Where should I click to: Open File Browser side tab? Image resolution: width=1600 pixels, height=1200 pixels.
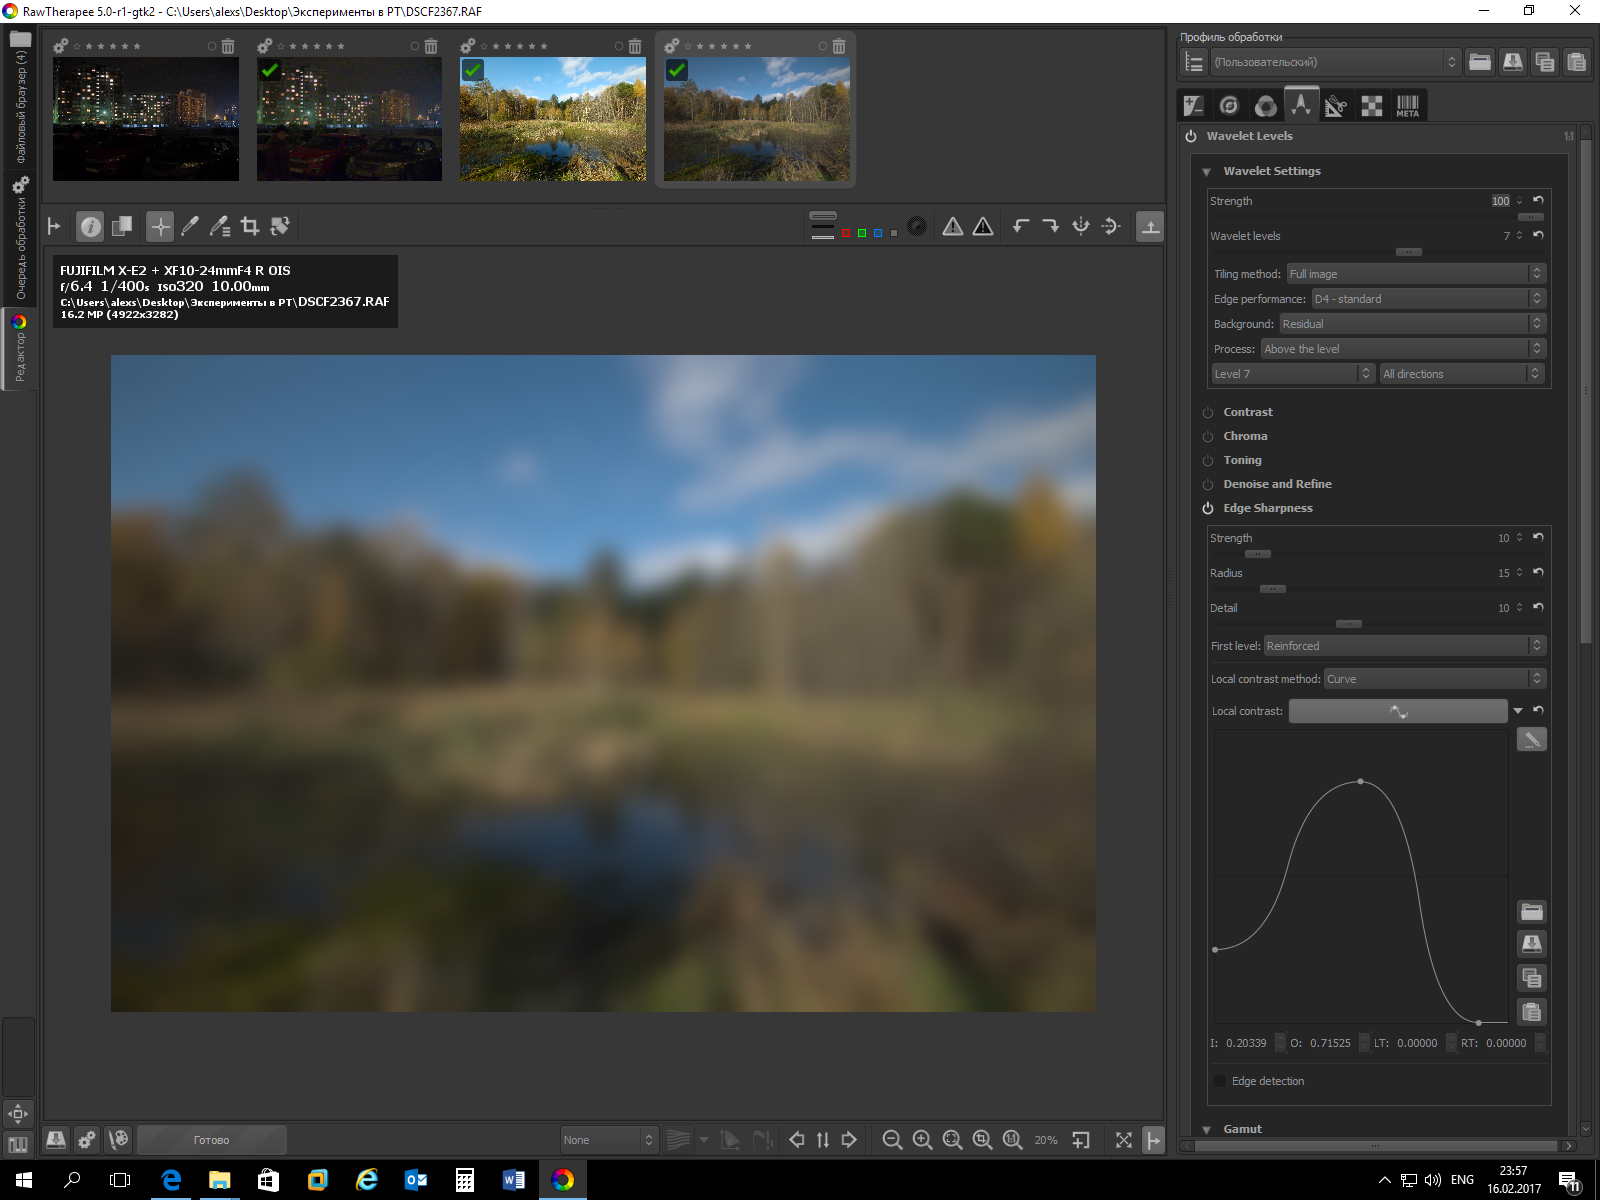coord(20,98)
